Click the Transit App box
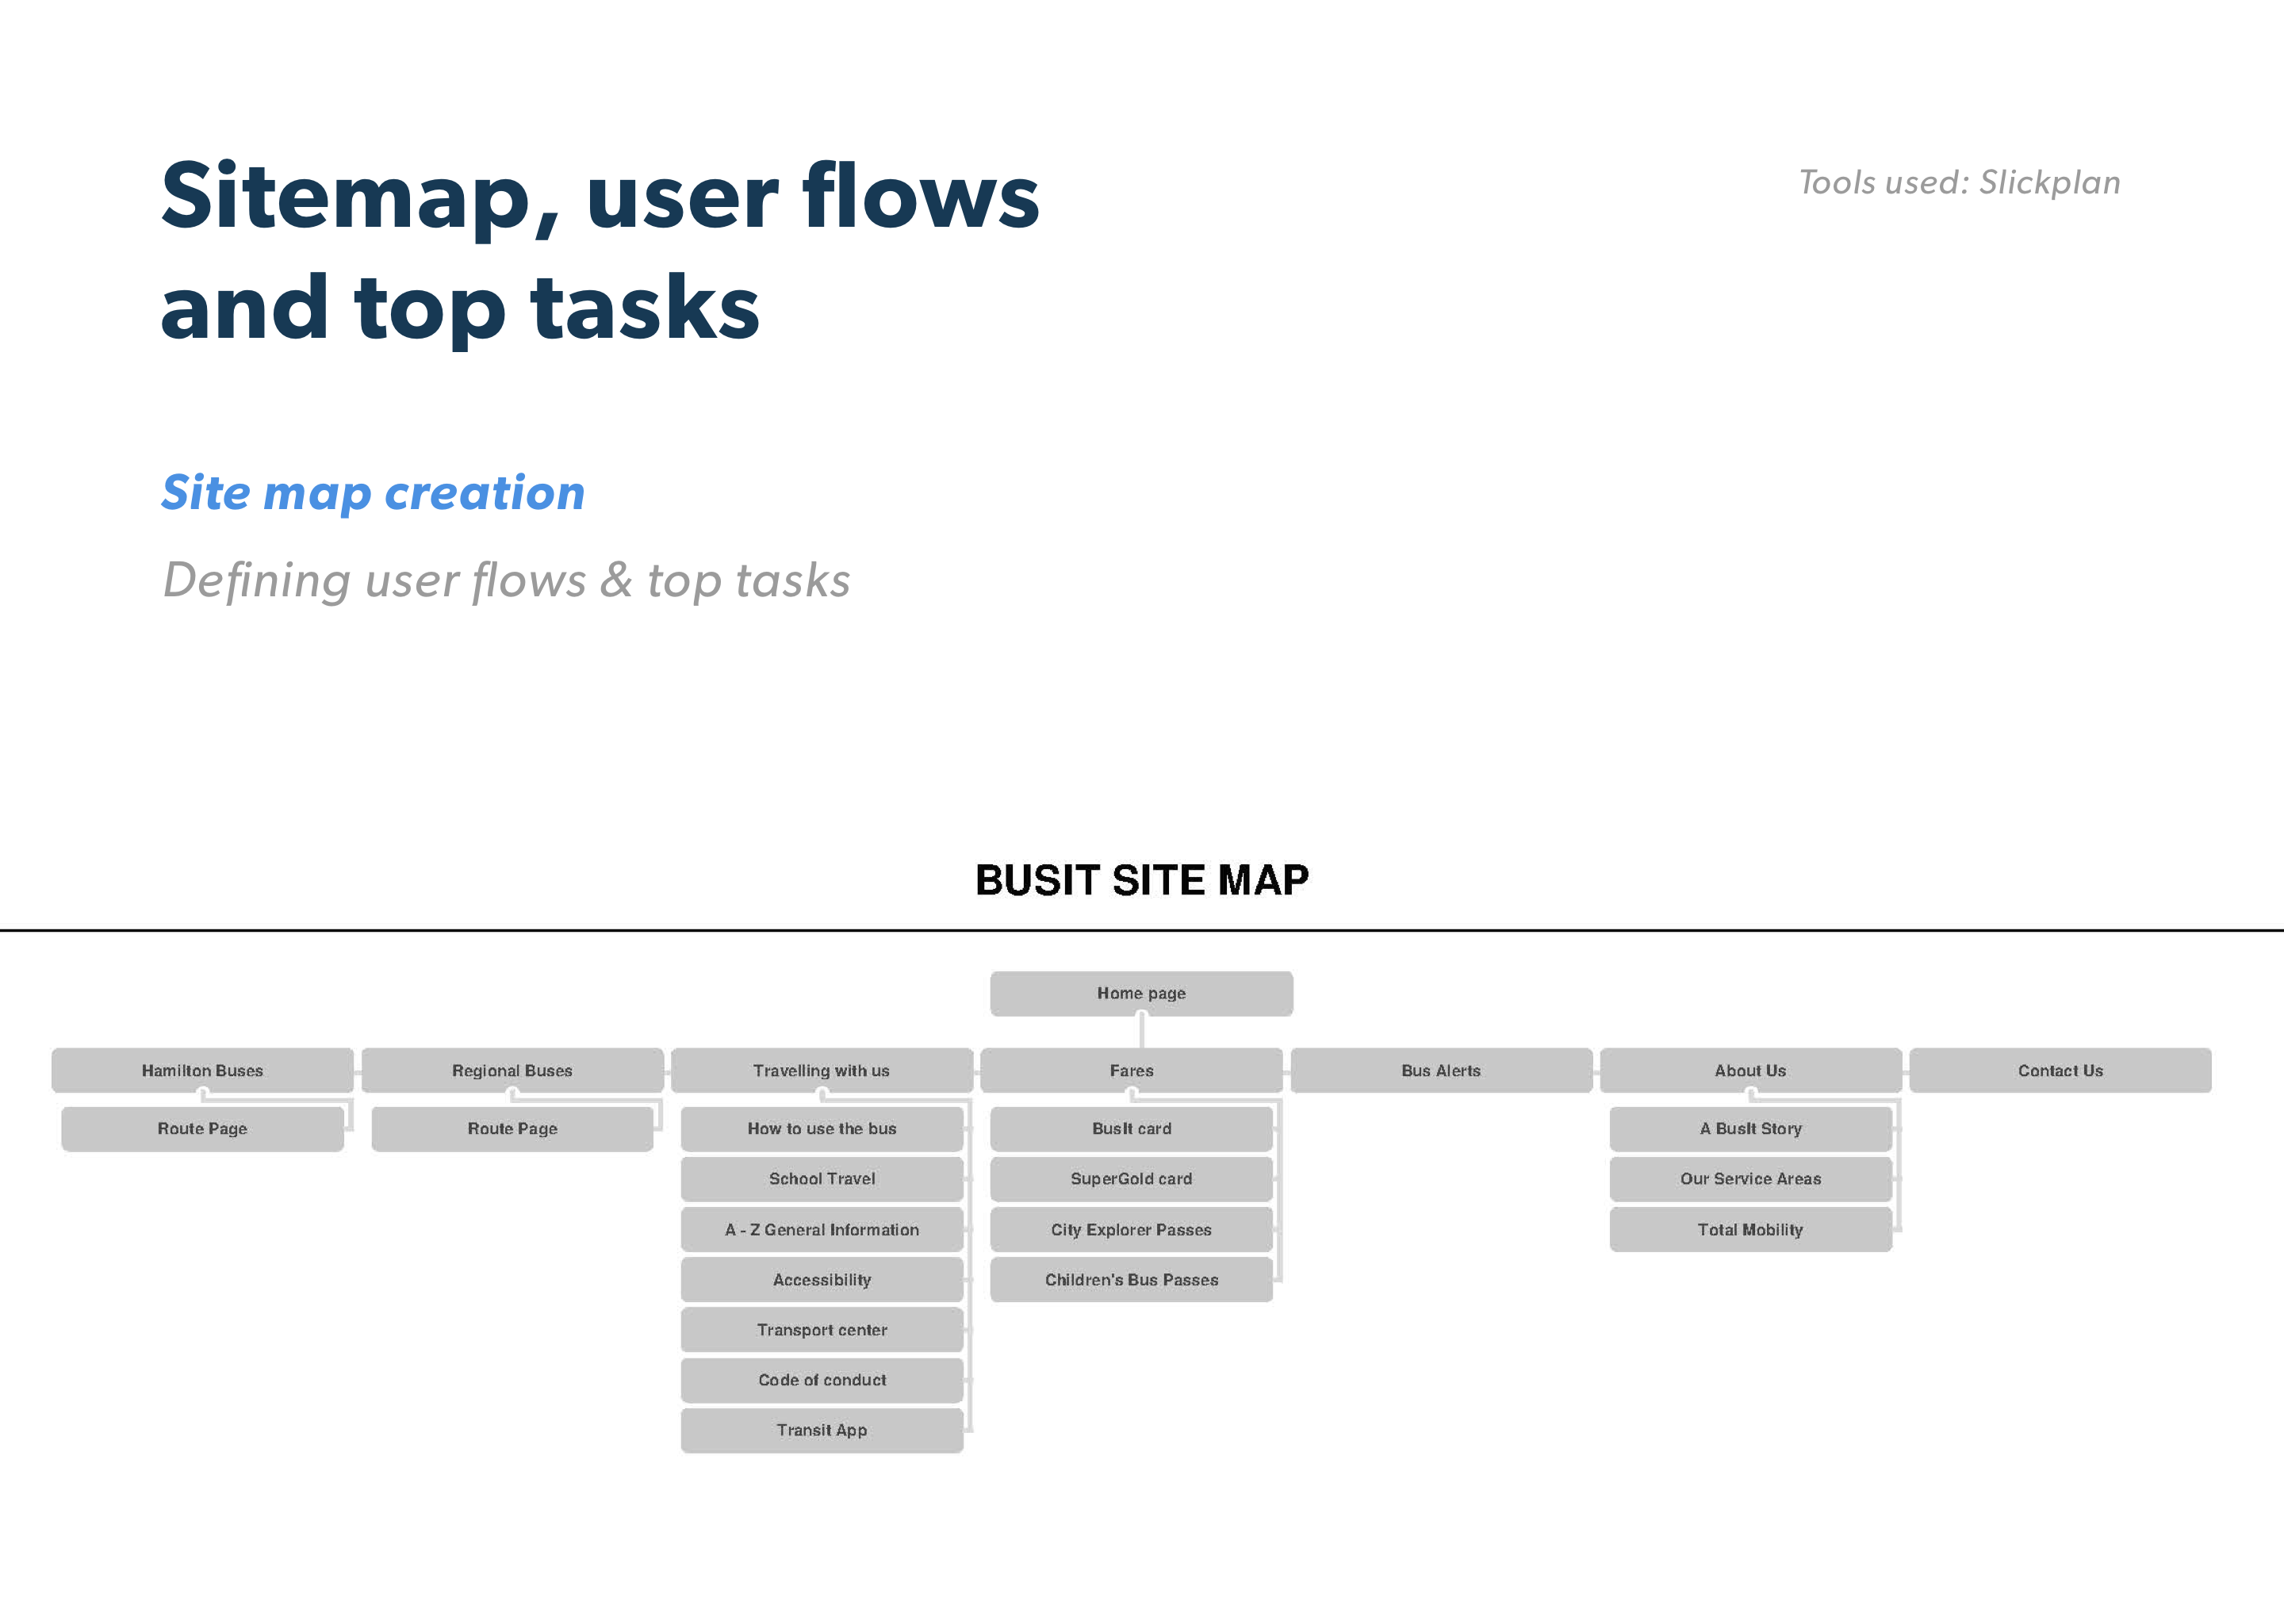Screen dimensions: 2284x1624 [821, 1430]
